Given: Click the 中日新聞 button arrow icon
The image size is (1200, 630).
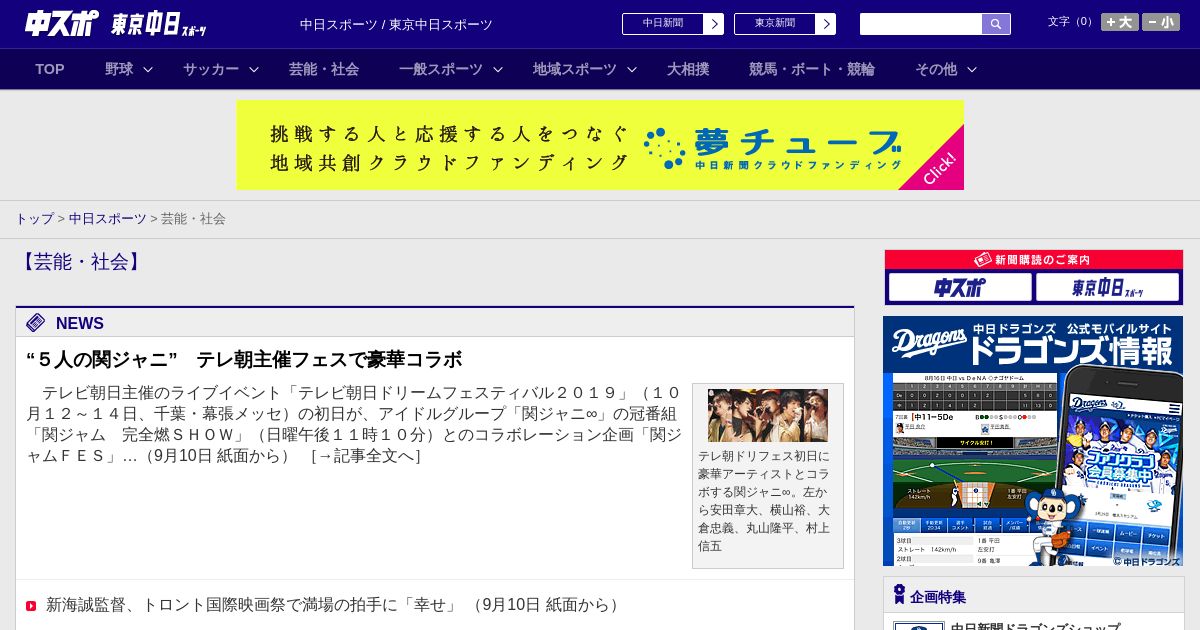Looking at the screenshot, I should pyautogui.click(x=714, y=24).
